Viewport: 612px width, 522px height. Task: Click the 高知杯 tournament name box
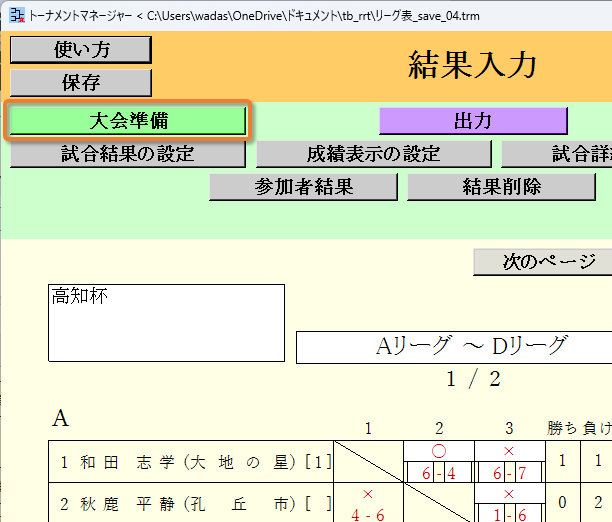click(x=166, y=323)
